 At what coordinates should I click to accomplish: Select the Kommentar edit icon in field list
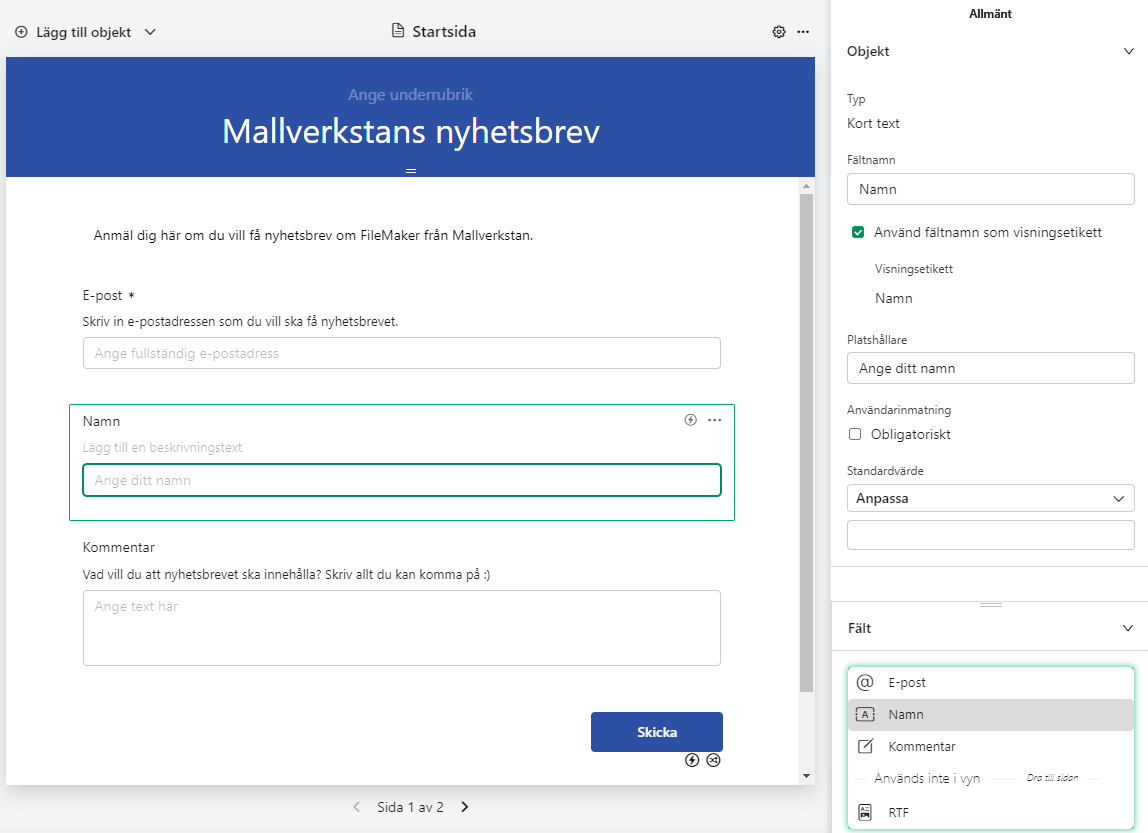(865, 746)
